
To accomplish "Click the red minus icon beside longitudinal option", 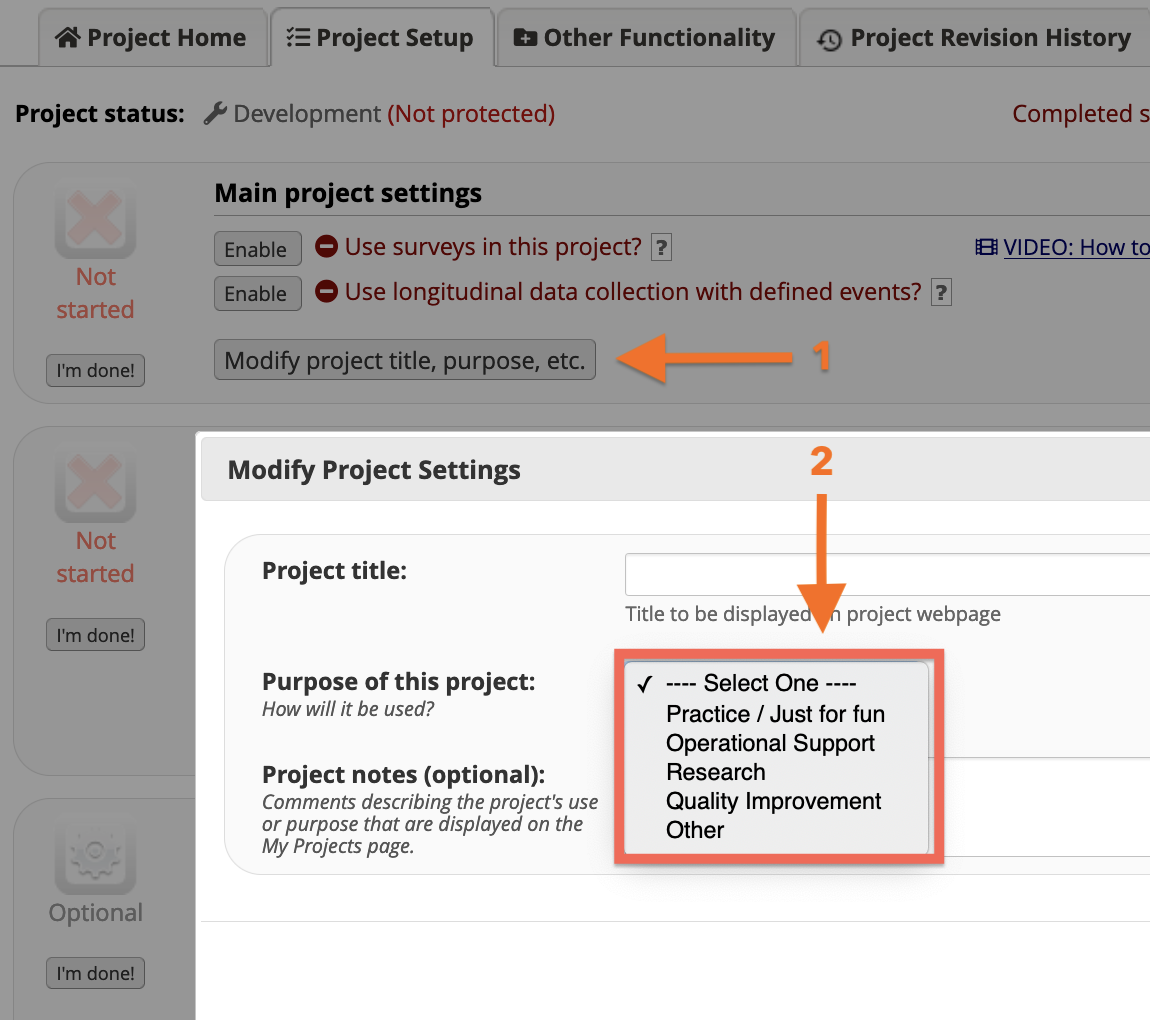I will pos(326,292).
